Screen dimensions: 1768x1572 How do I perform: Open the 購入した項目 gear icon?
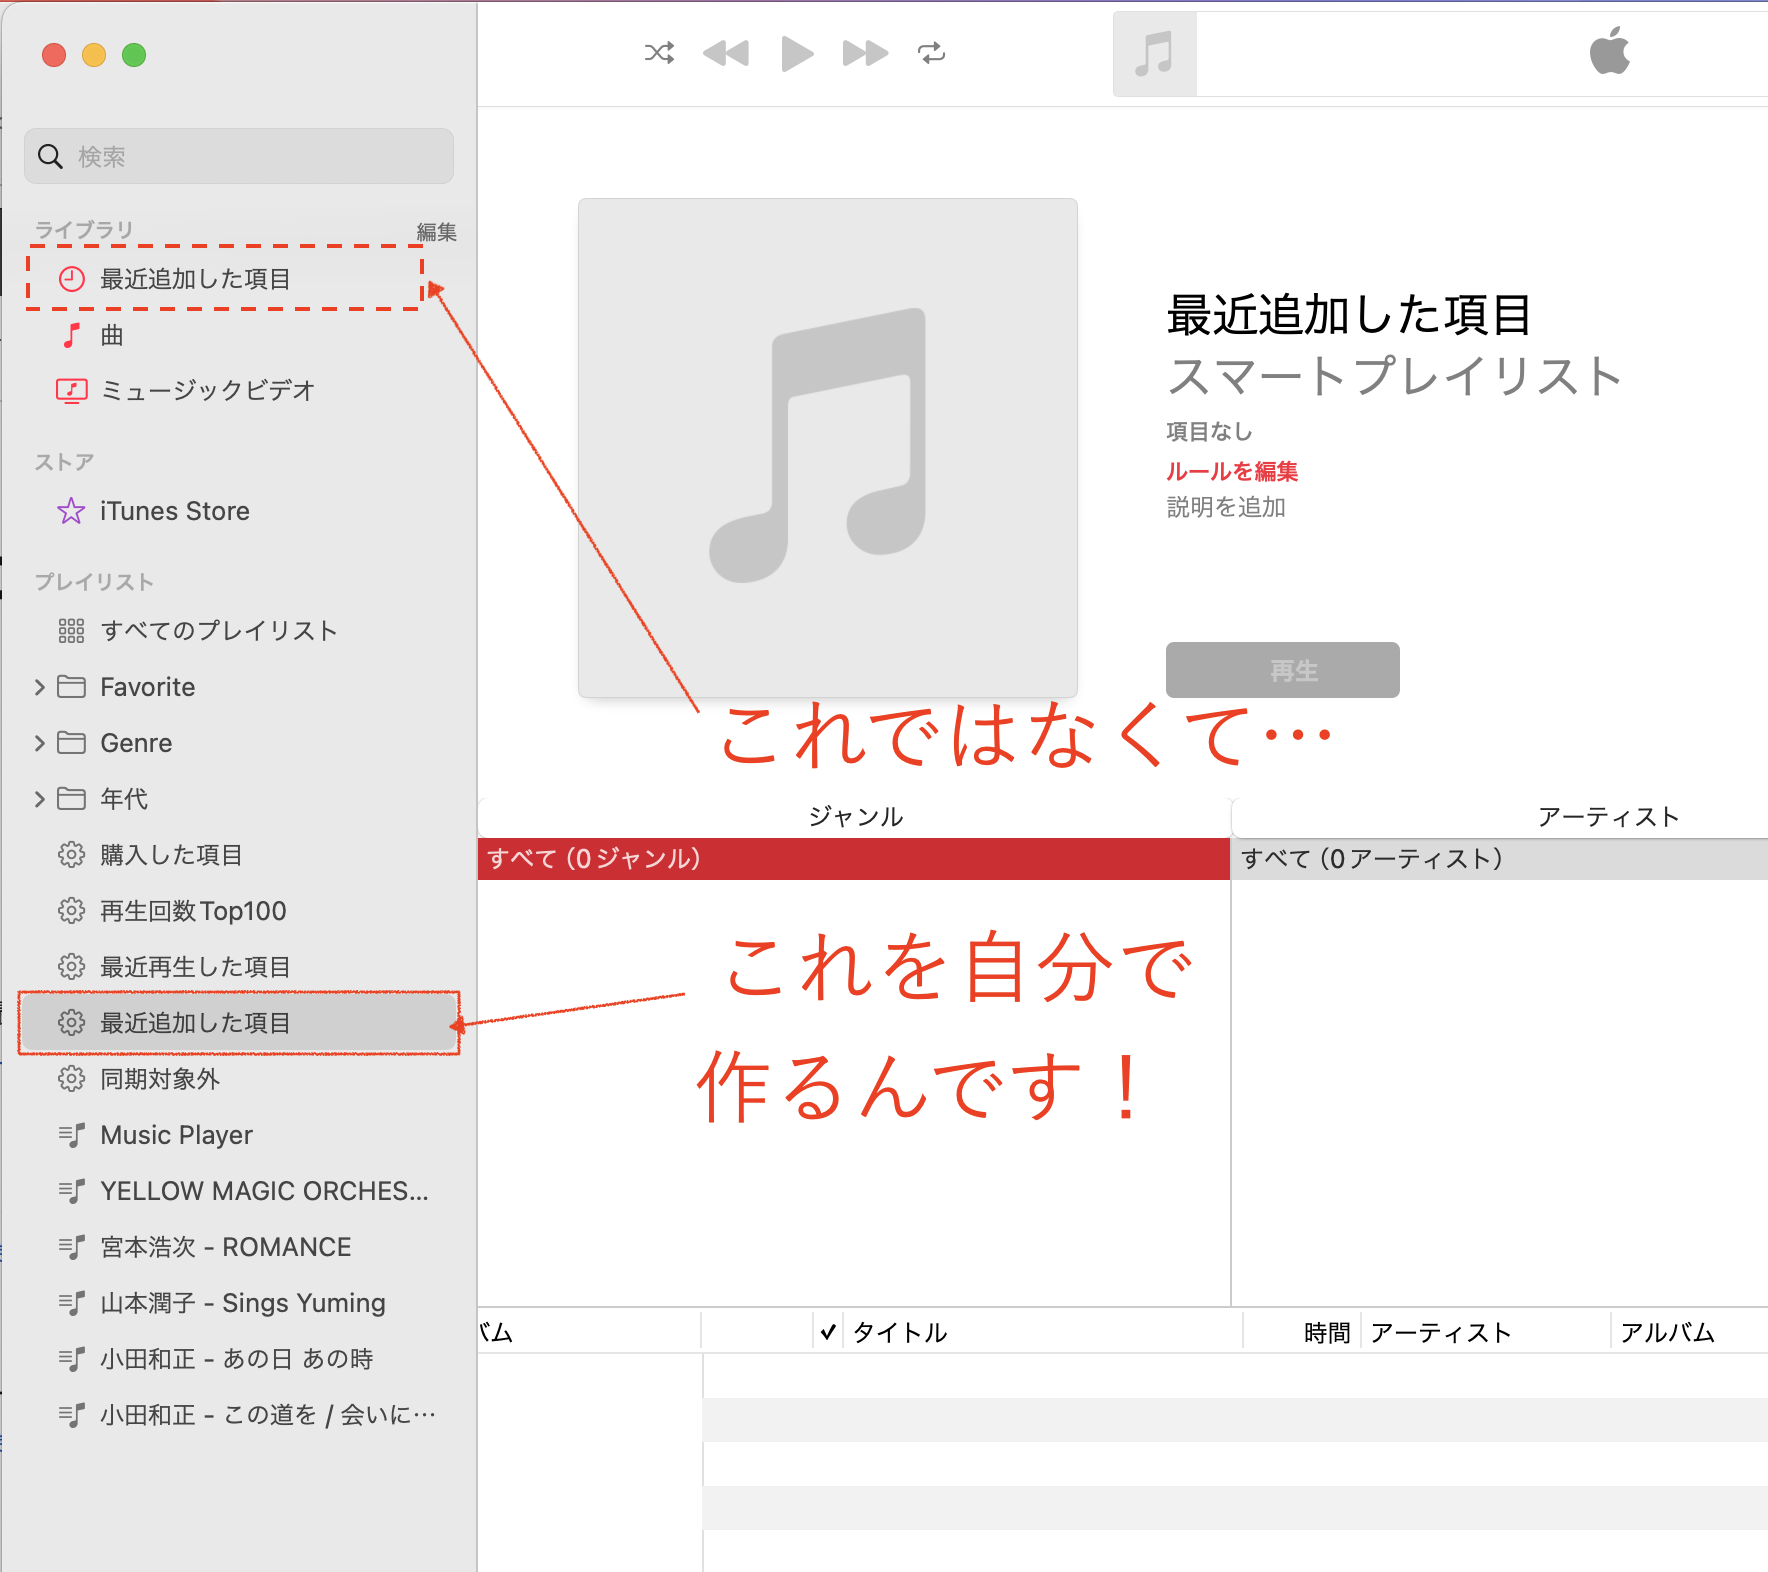[x=72, y=855]
